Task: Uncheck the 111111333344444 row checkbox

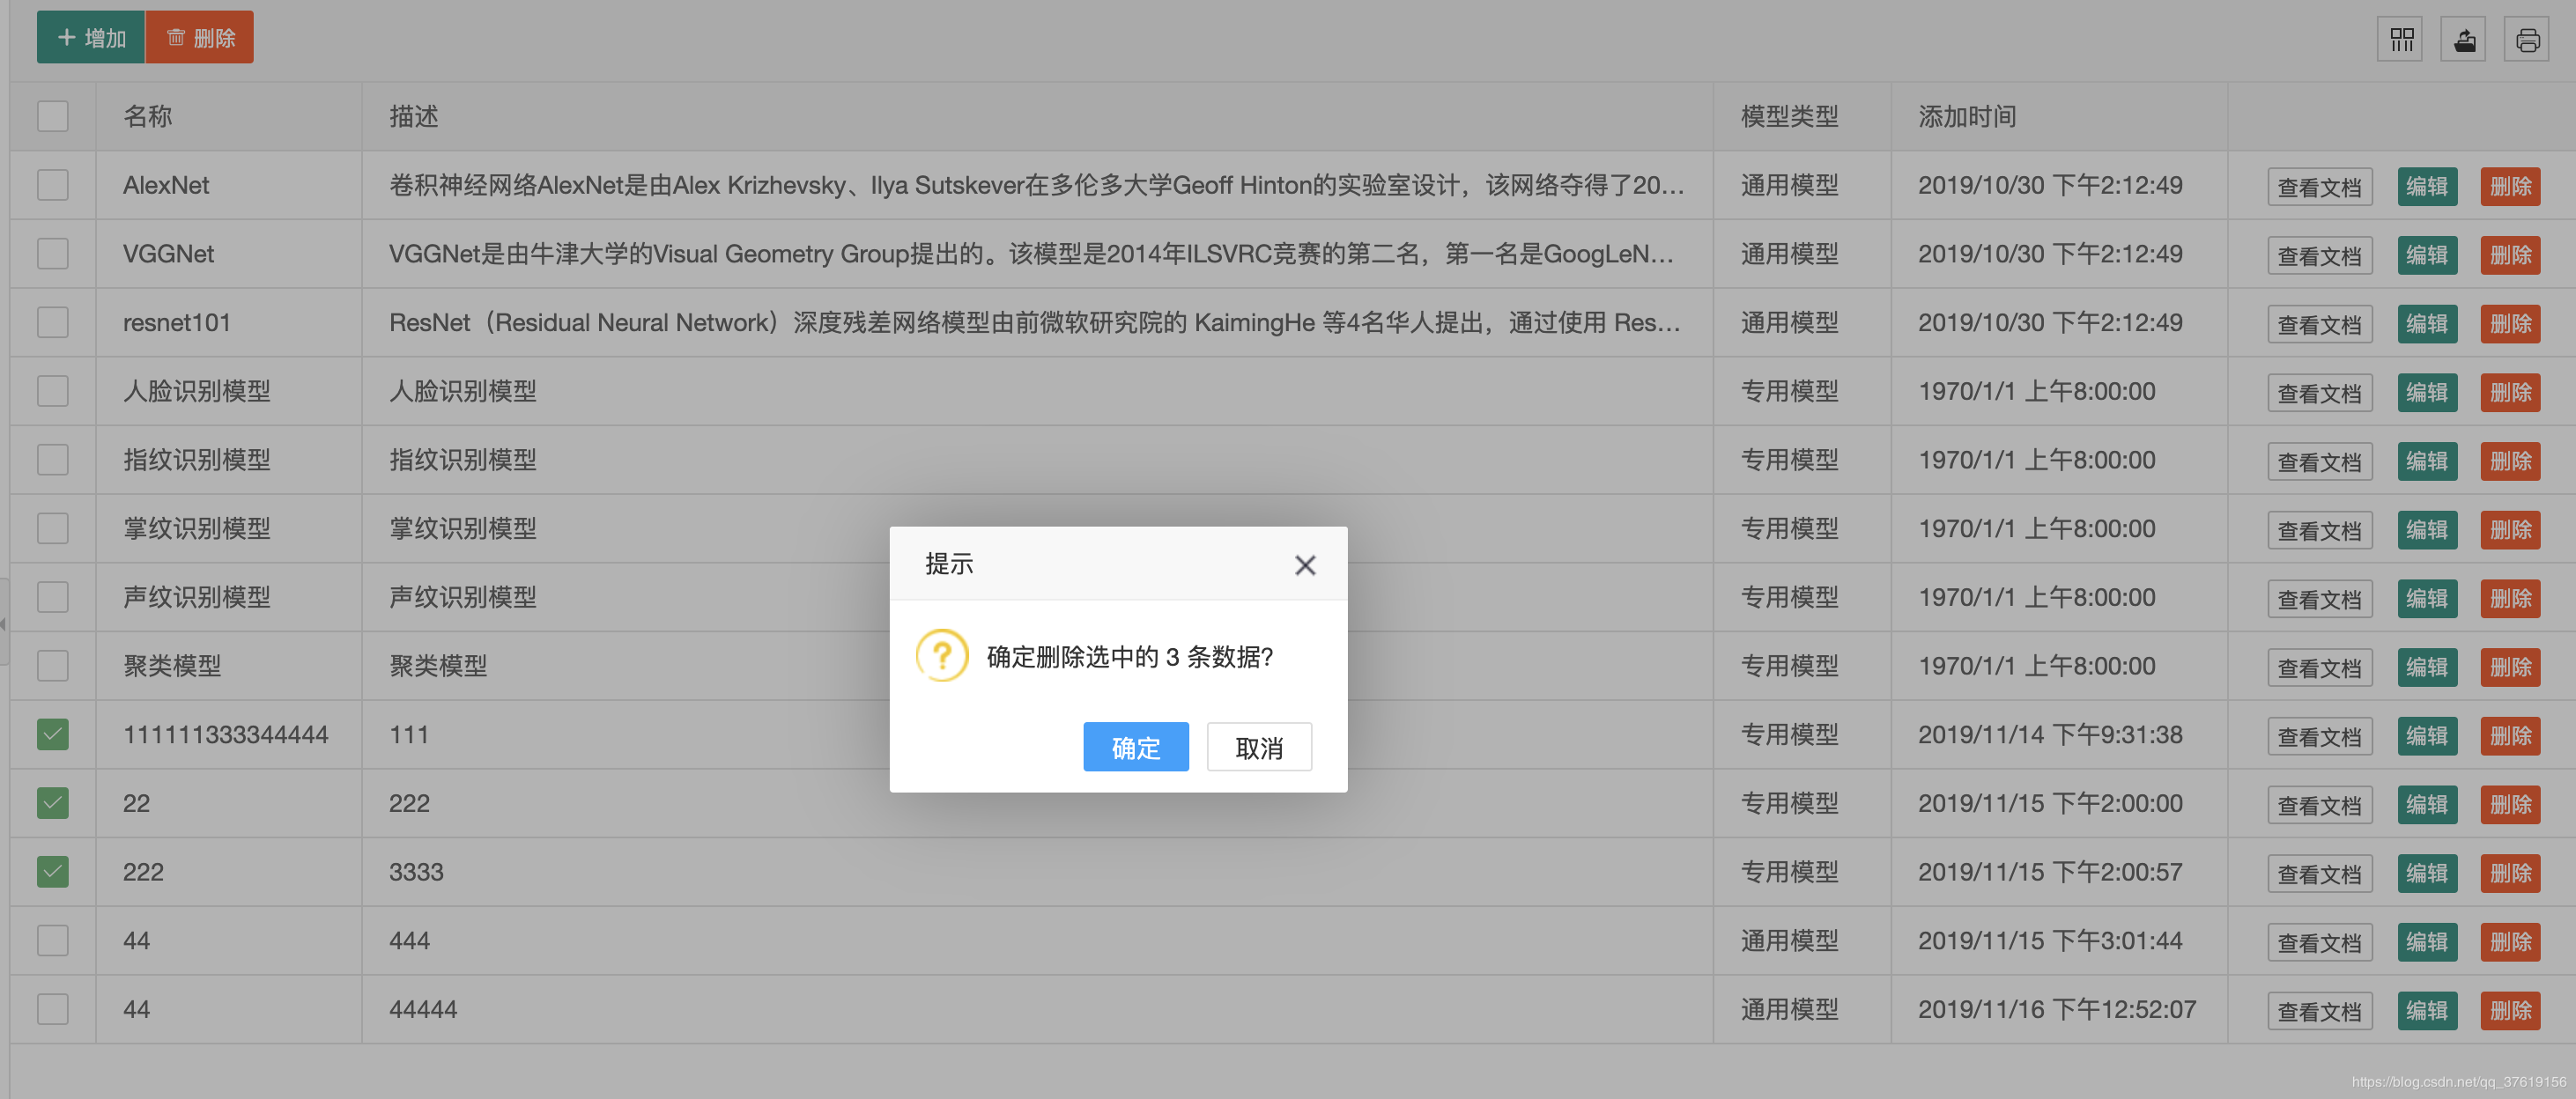Action: click(x=53, y=734)
